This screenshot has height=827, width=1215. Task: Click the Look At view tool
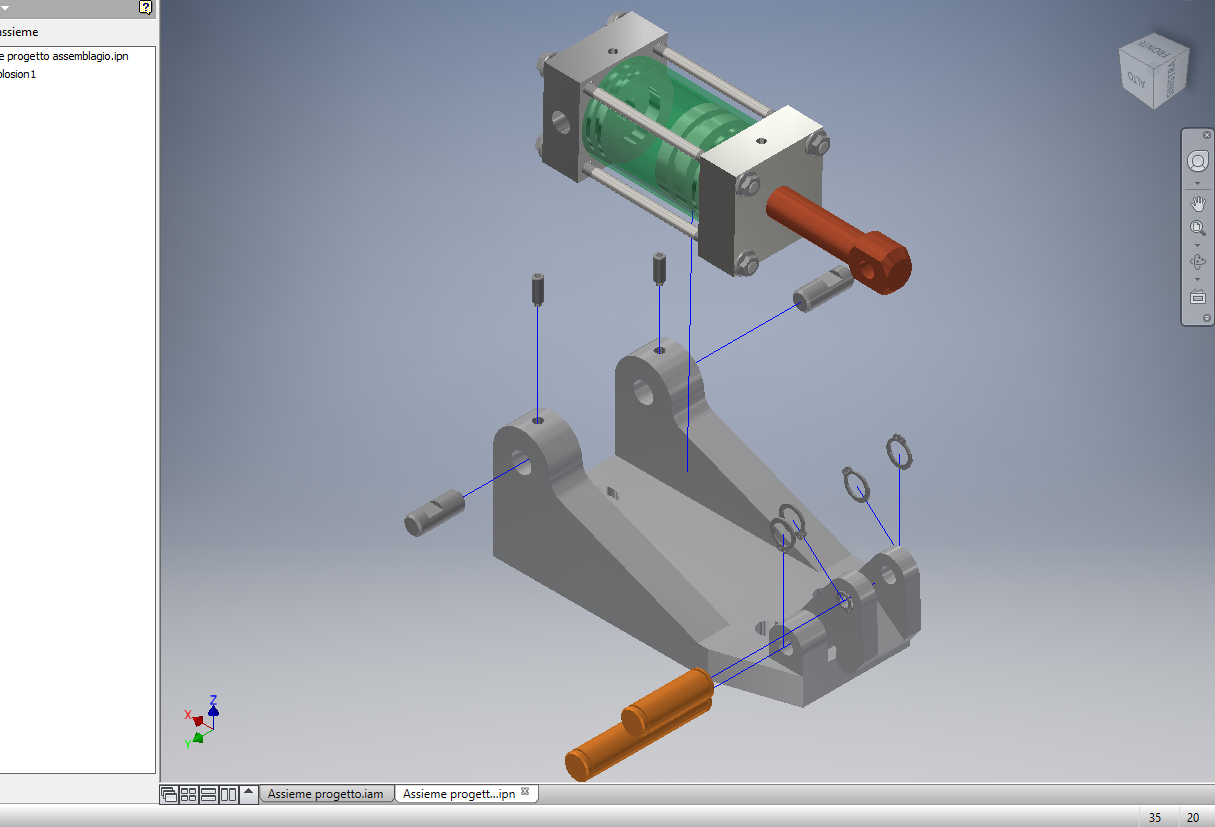click(x=1197, y=296)
